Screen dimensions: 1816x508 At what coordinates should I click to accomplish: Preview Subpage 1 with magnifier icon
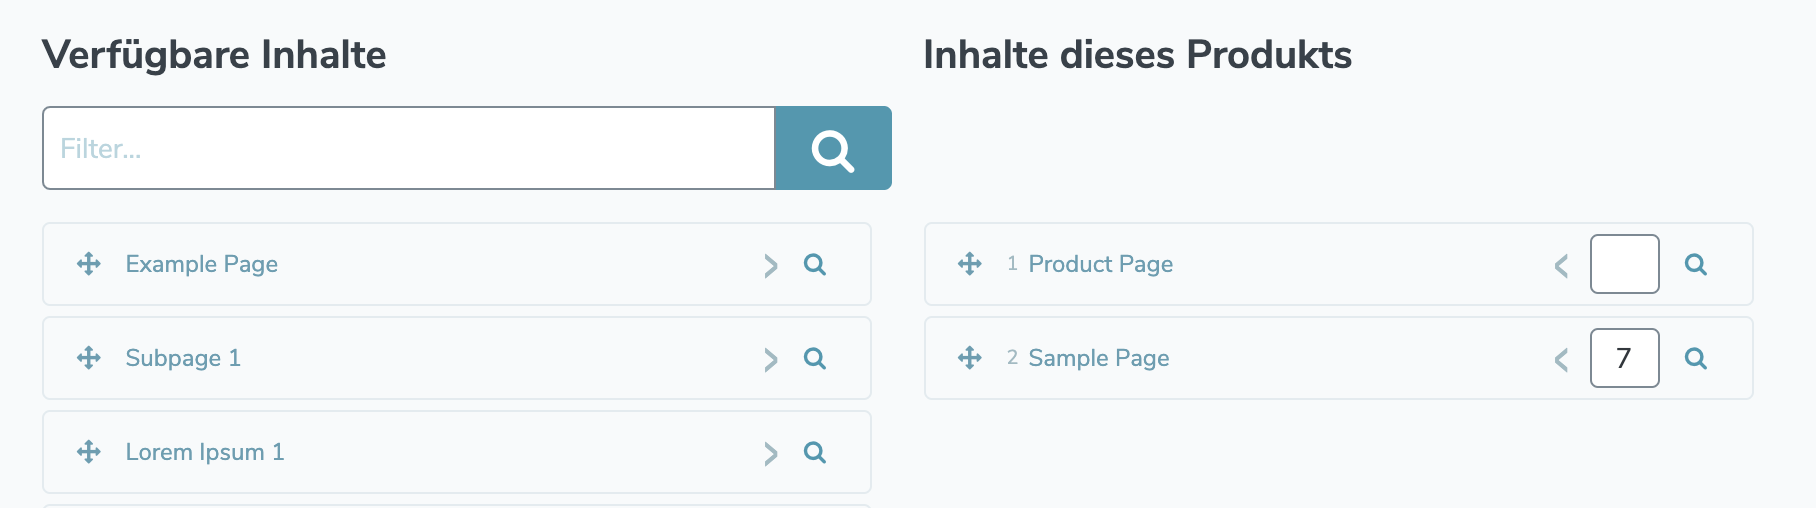[815, 359]
